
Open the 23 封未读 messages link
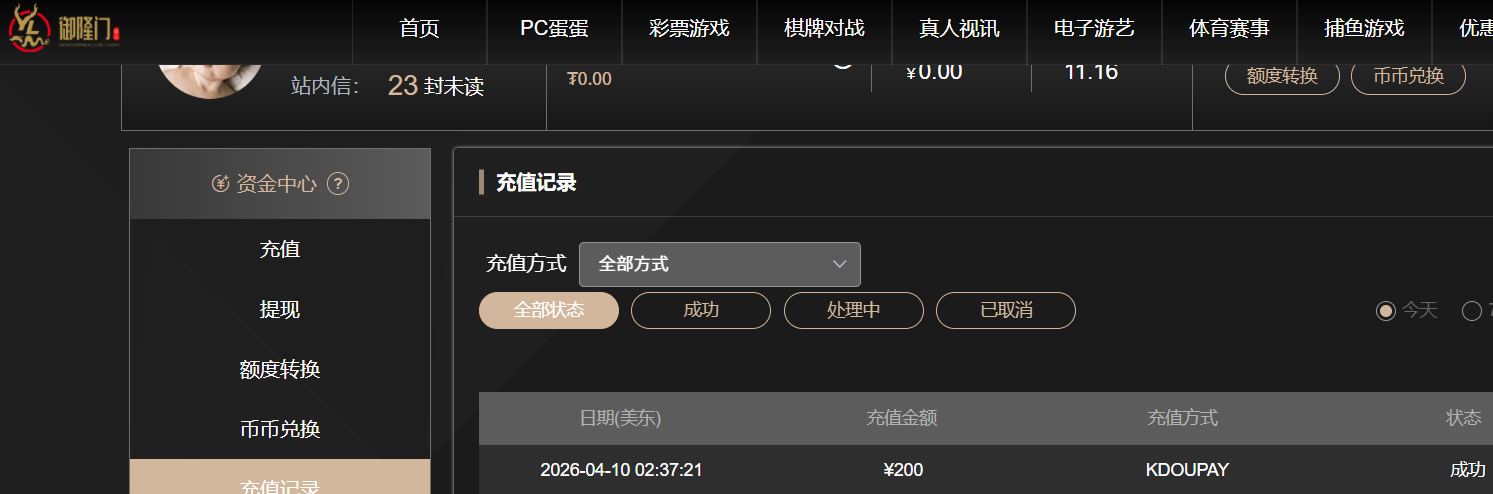click(x=435, y=87)
